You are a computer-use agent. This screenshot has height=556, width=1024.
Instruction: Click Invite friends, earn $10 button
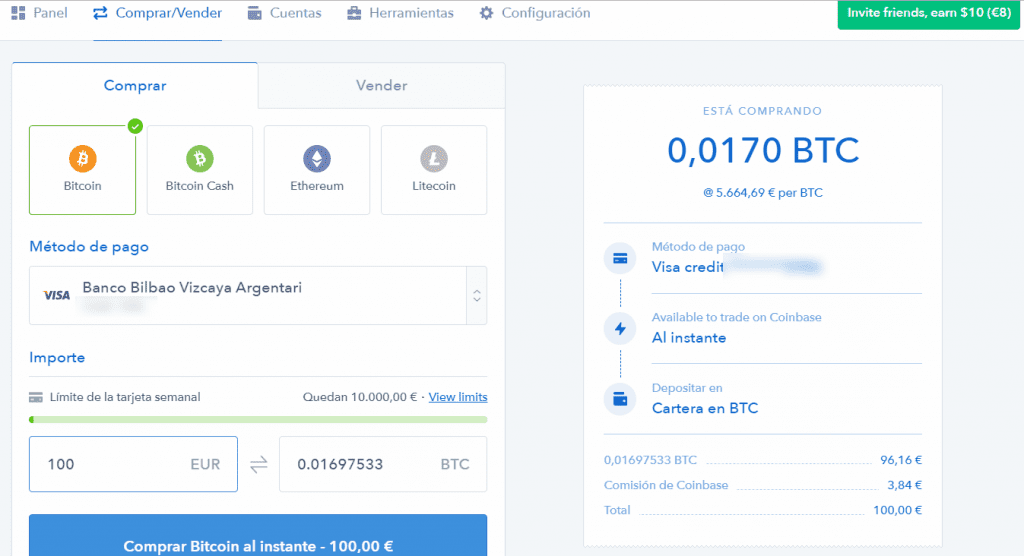click(929, 14)
